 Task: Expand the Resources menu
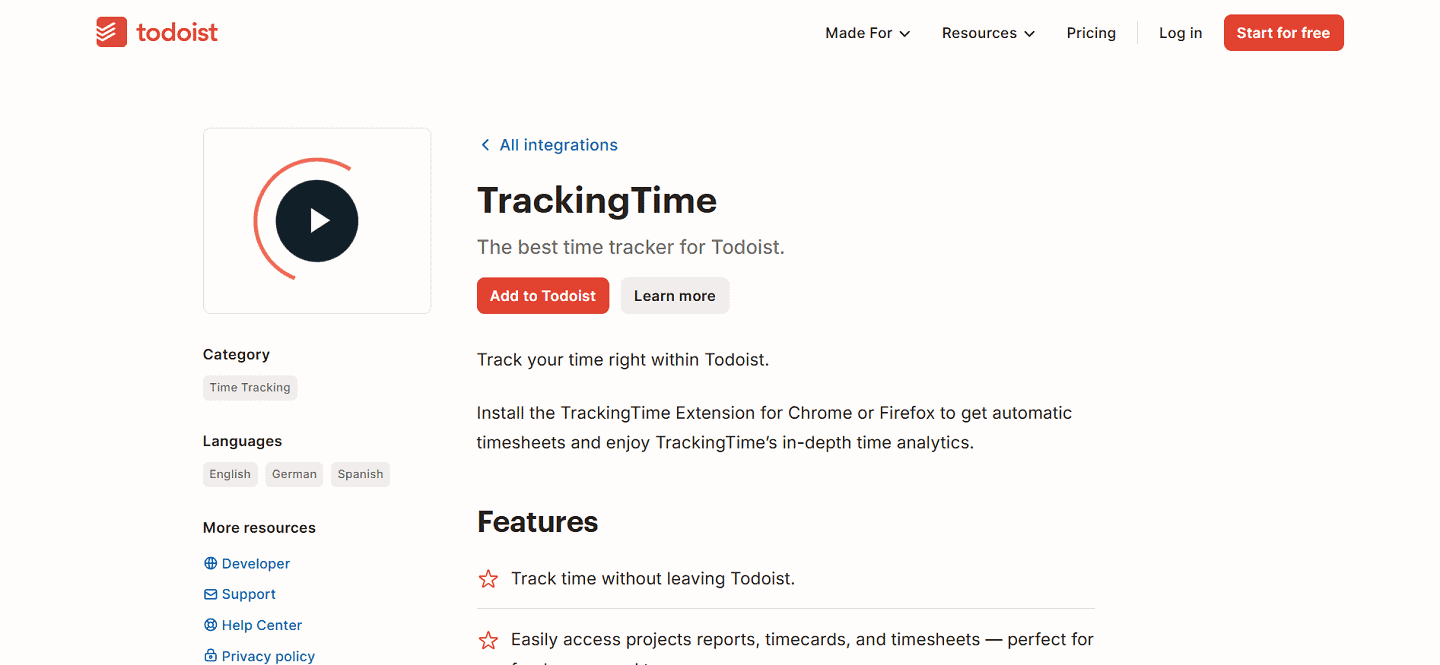click(987, 32)
